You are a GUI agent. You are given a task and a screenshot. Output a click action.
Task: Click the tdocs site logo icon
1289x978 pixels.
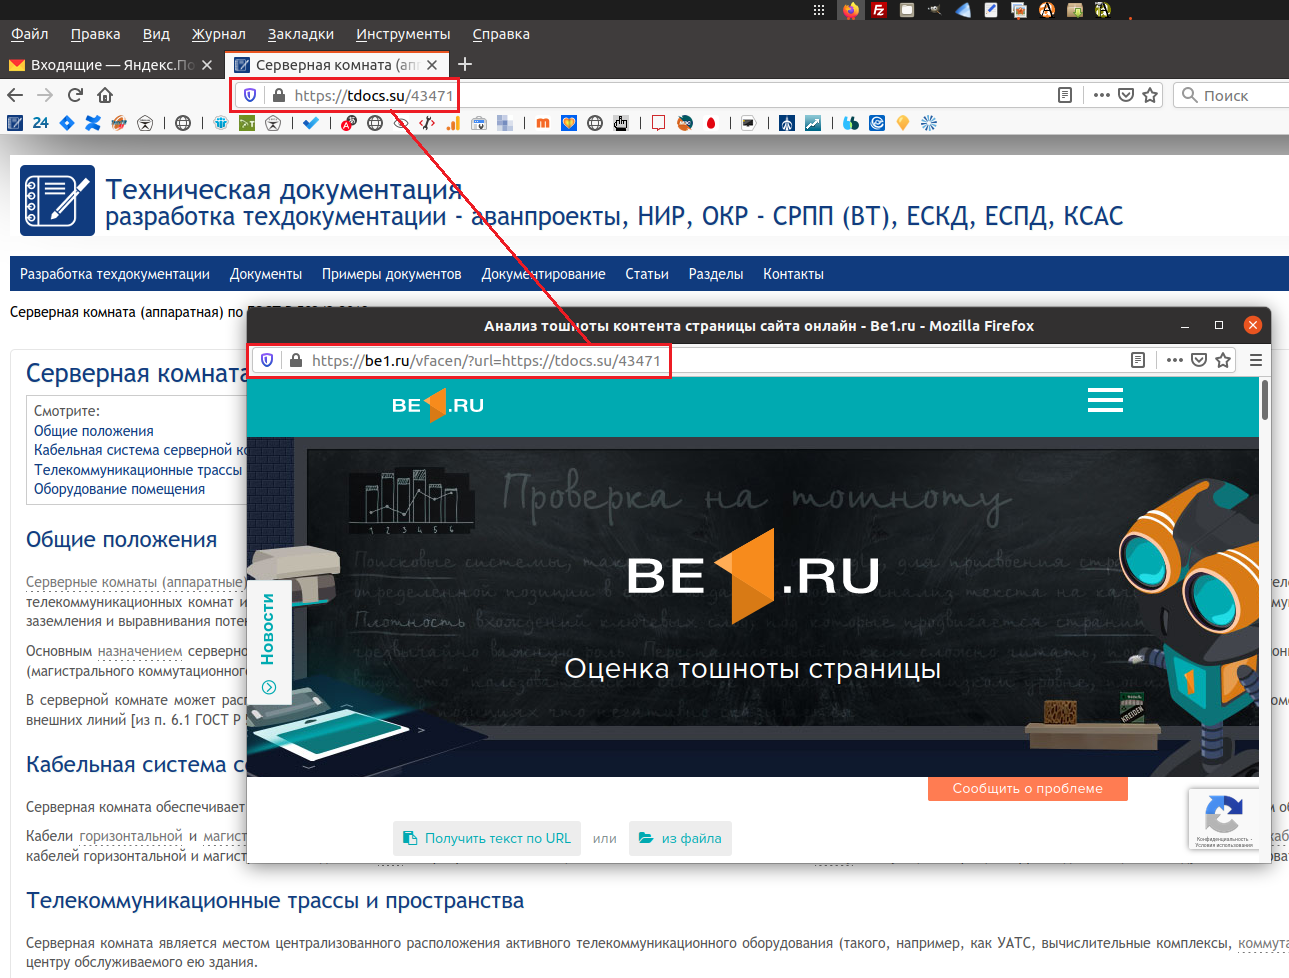point(58,200)
